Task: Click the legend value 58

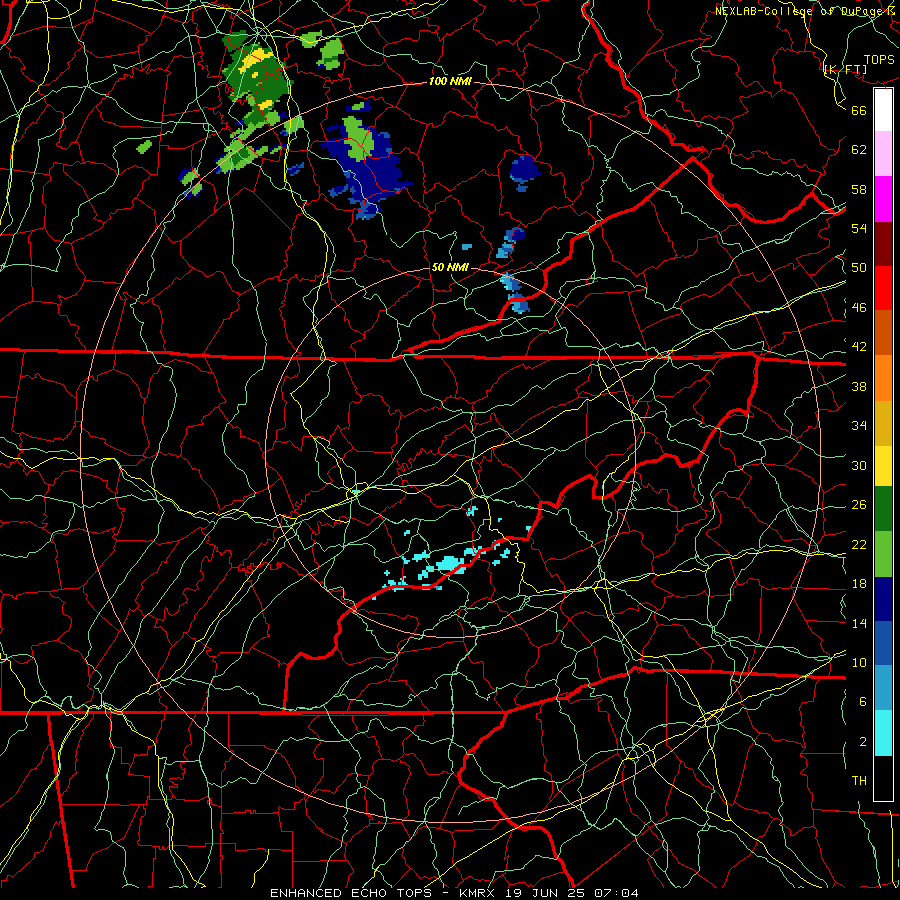Action: [x=859, y=189]
